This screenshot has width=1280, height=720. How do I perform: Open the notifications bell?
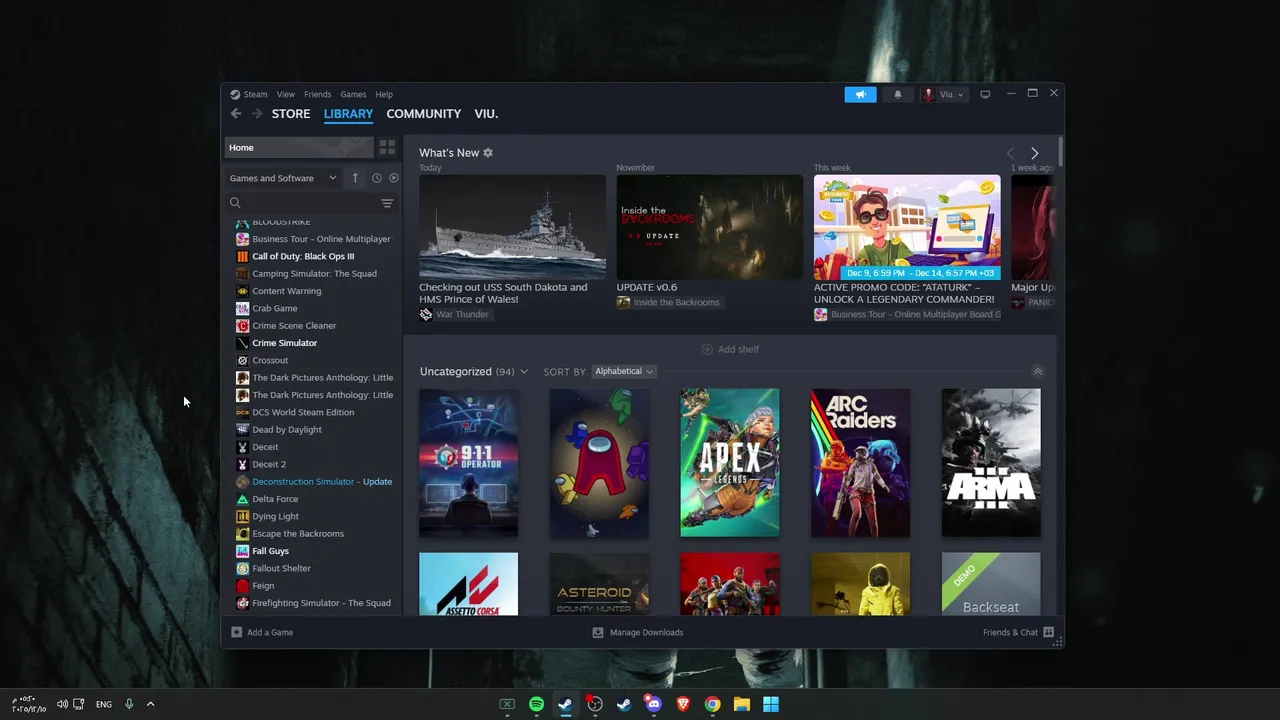coord(897,94)
